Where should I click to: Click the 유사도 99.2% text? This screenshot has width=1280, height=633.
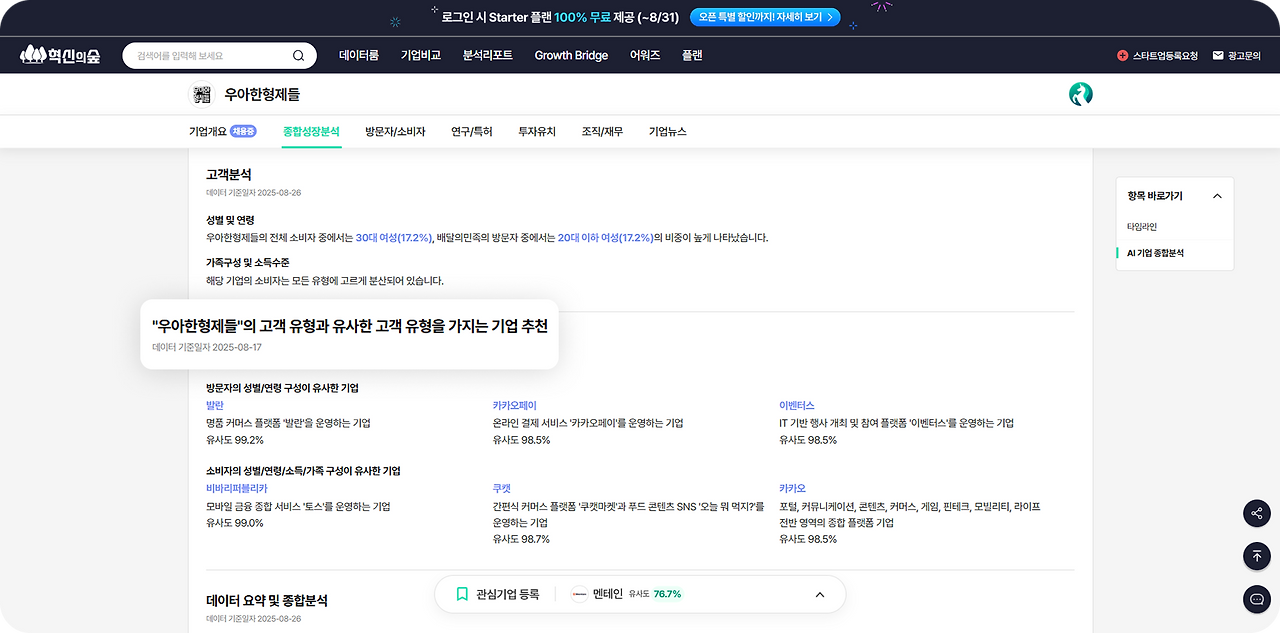click(x=235, y=440)
